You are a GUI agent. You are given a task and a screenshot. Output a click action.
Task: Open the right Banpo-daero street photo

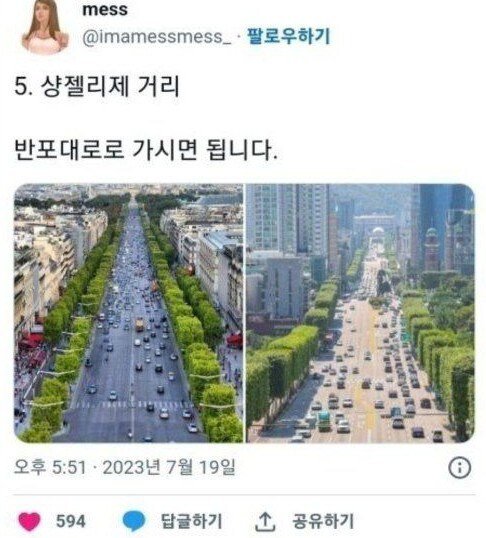click(360, 313)
